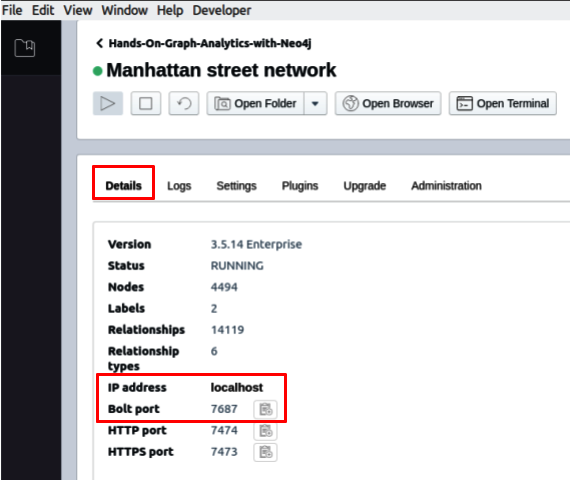Select the Upgrade tab
The height and width of the screenshot is (480, 570).
pyautogui.click(x=365, y=186)
